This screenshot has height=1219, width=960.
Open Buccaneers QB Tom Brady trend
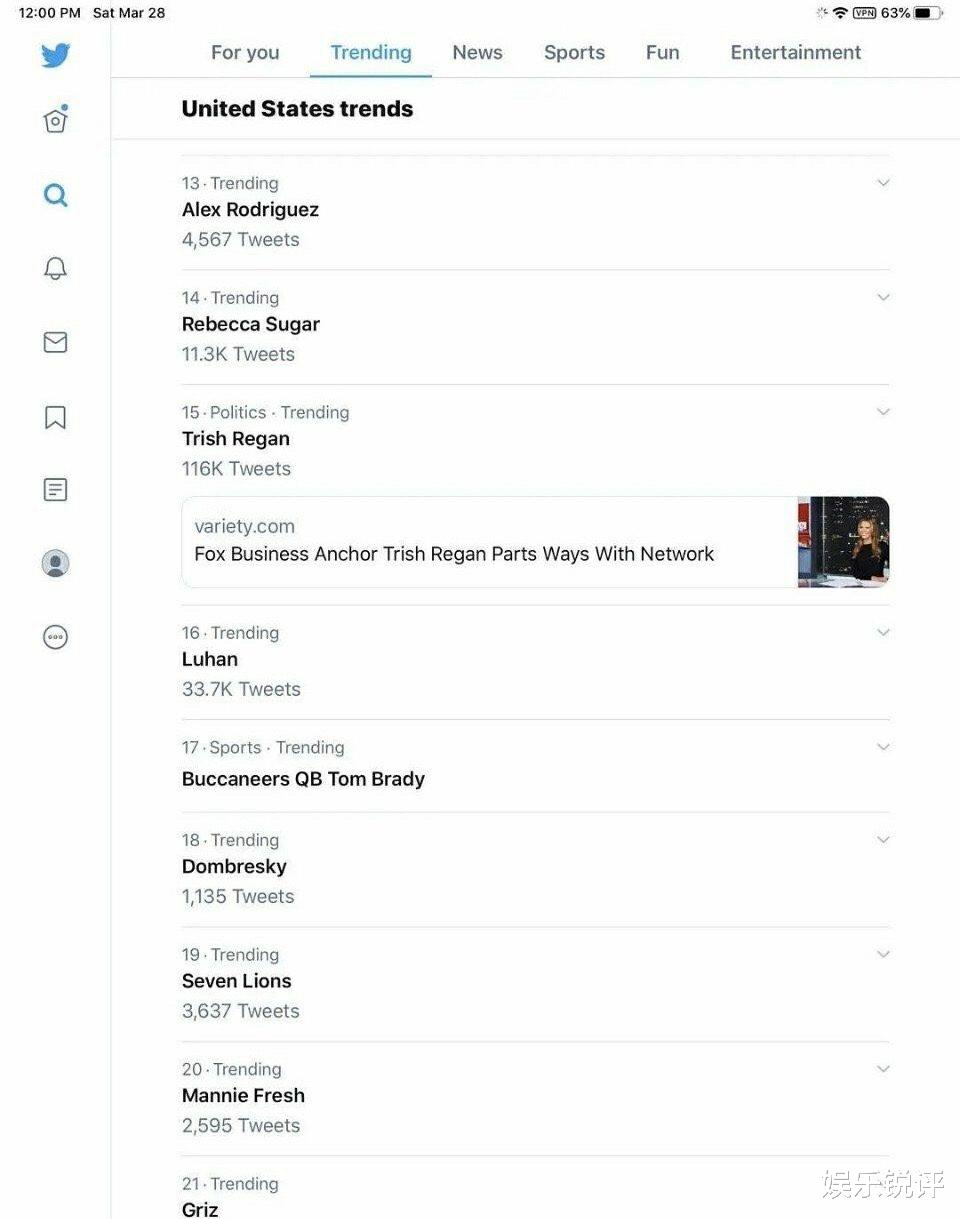pos(303,779)
